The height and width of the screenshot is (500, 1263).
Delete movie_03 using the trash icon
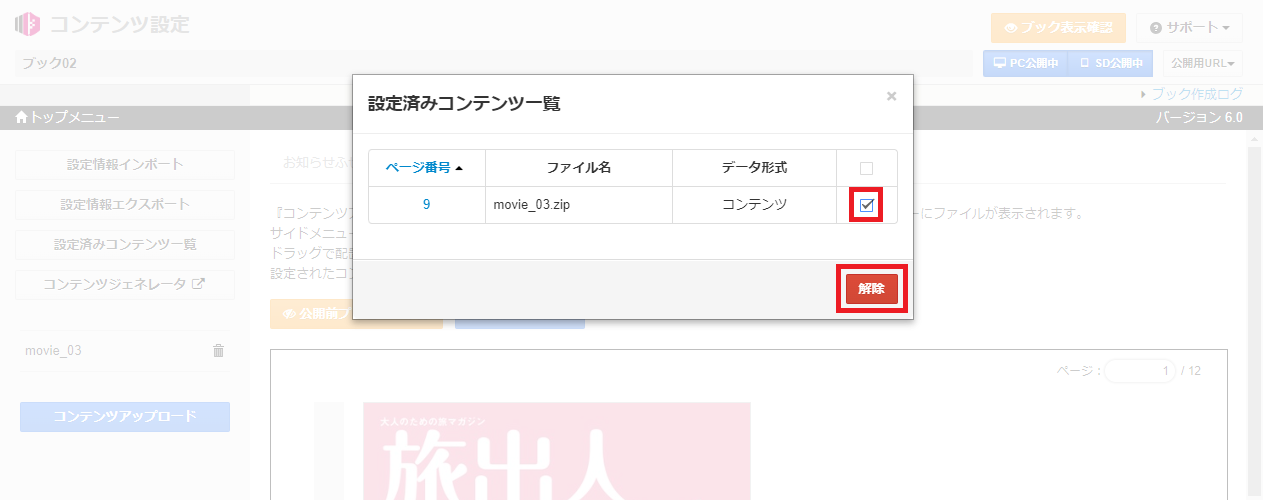click(218, 351)
